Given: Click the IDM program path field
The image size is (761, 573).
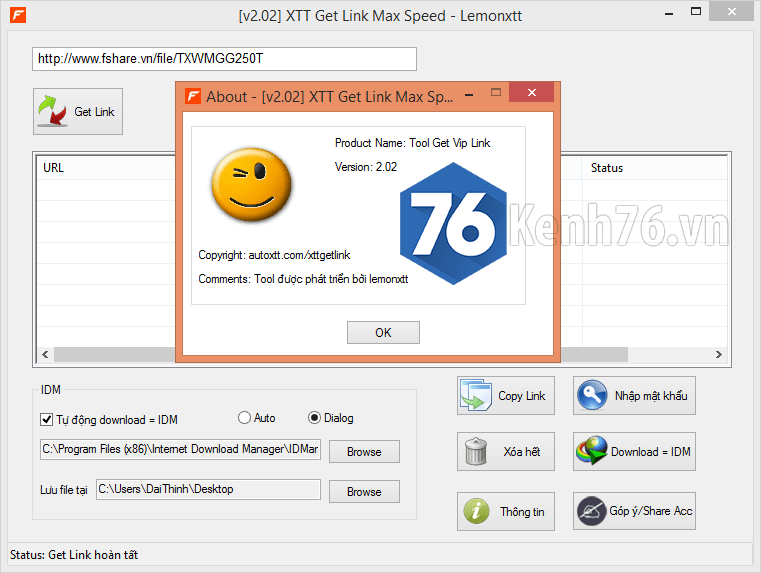Looking at the screenshot, I should click(180, 449).
